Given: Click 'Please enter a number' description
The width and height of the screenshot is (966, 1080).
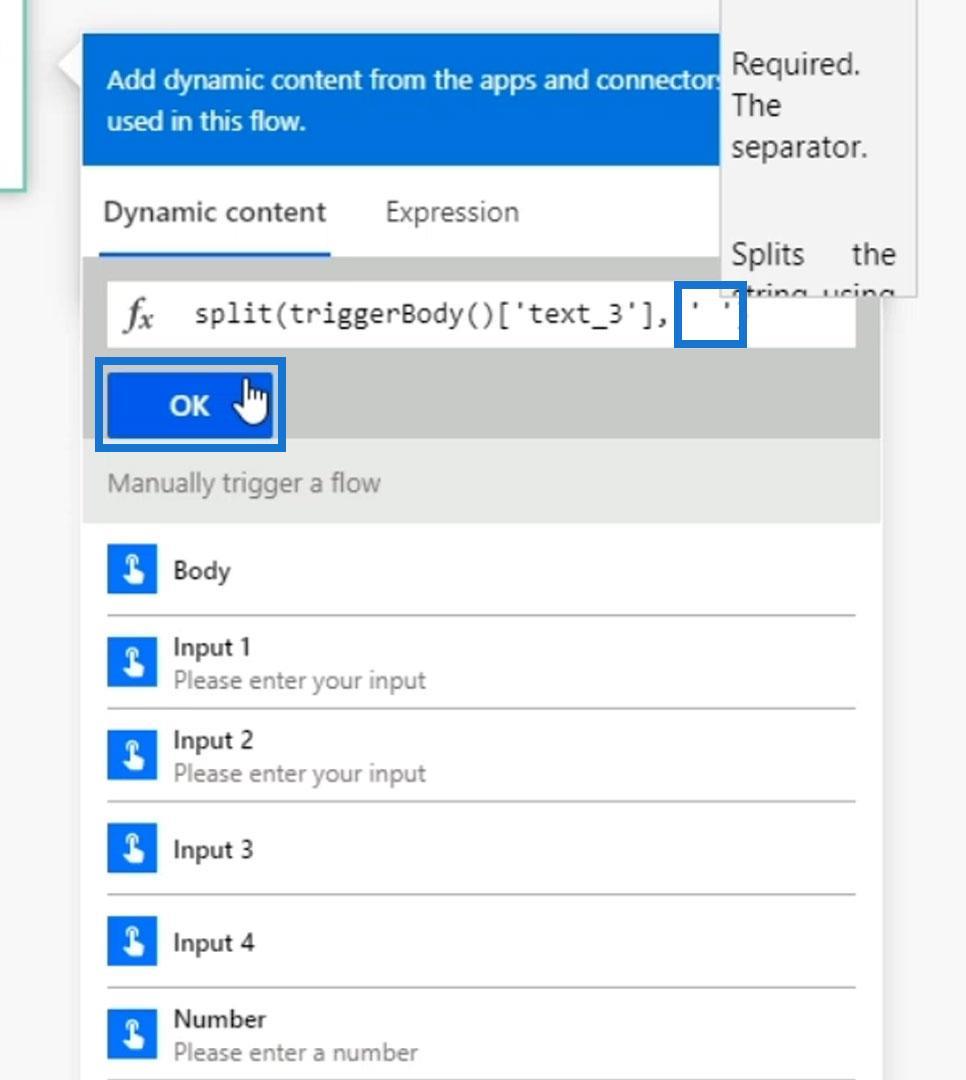Looking at the screenshot, I should click(296, 1052).
